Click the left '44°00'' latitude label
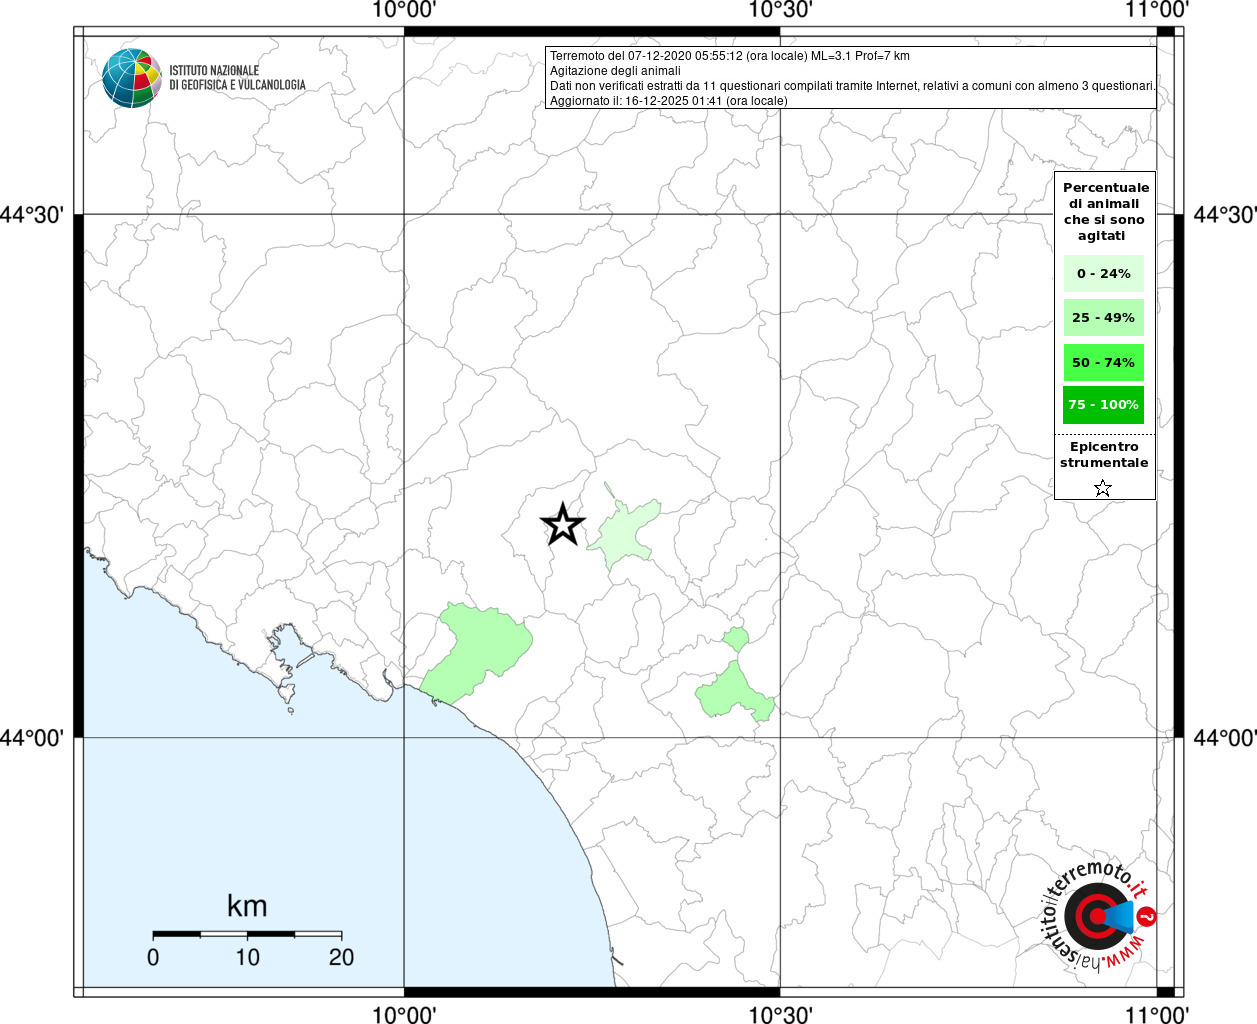The image size is (1257, 1024). coord(33,738)
